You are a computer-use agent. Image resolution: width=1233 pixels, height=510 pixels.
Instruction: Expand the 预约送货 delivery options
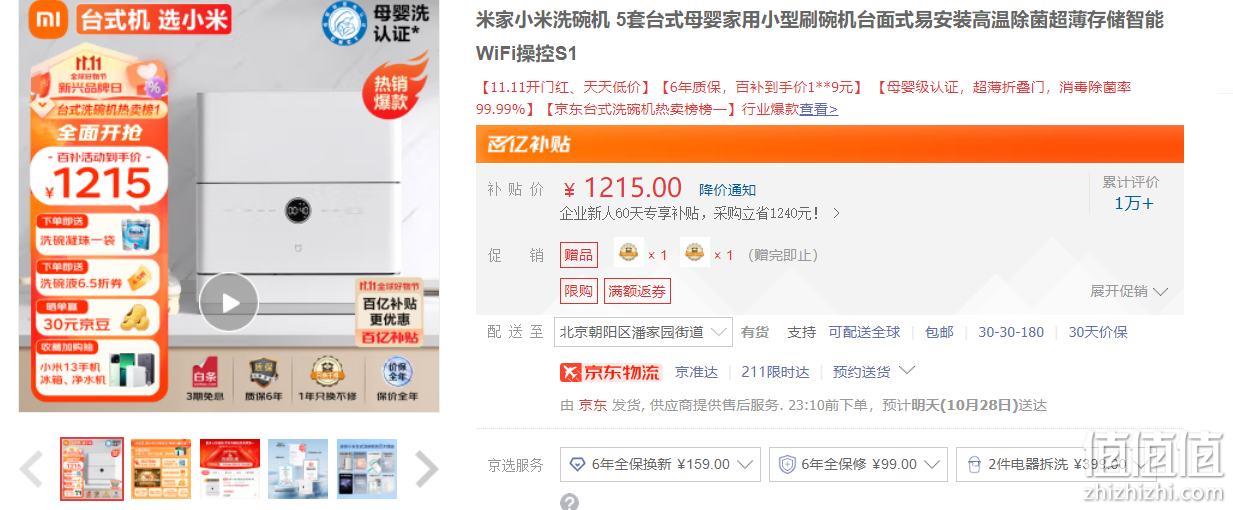pos(873,371)
